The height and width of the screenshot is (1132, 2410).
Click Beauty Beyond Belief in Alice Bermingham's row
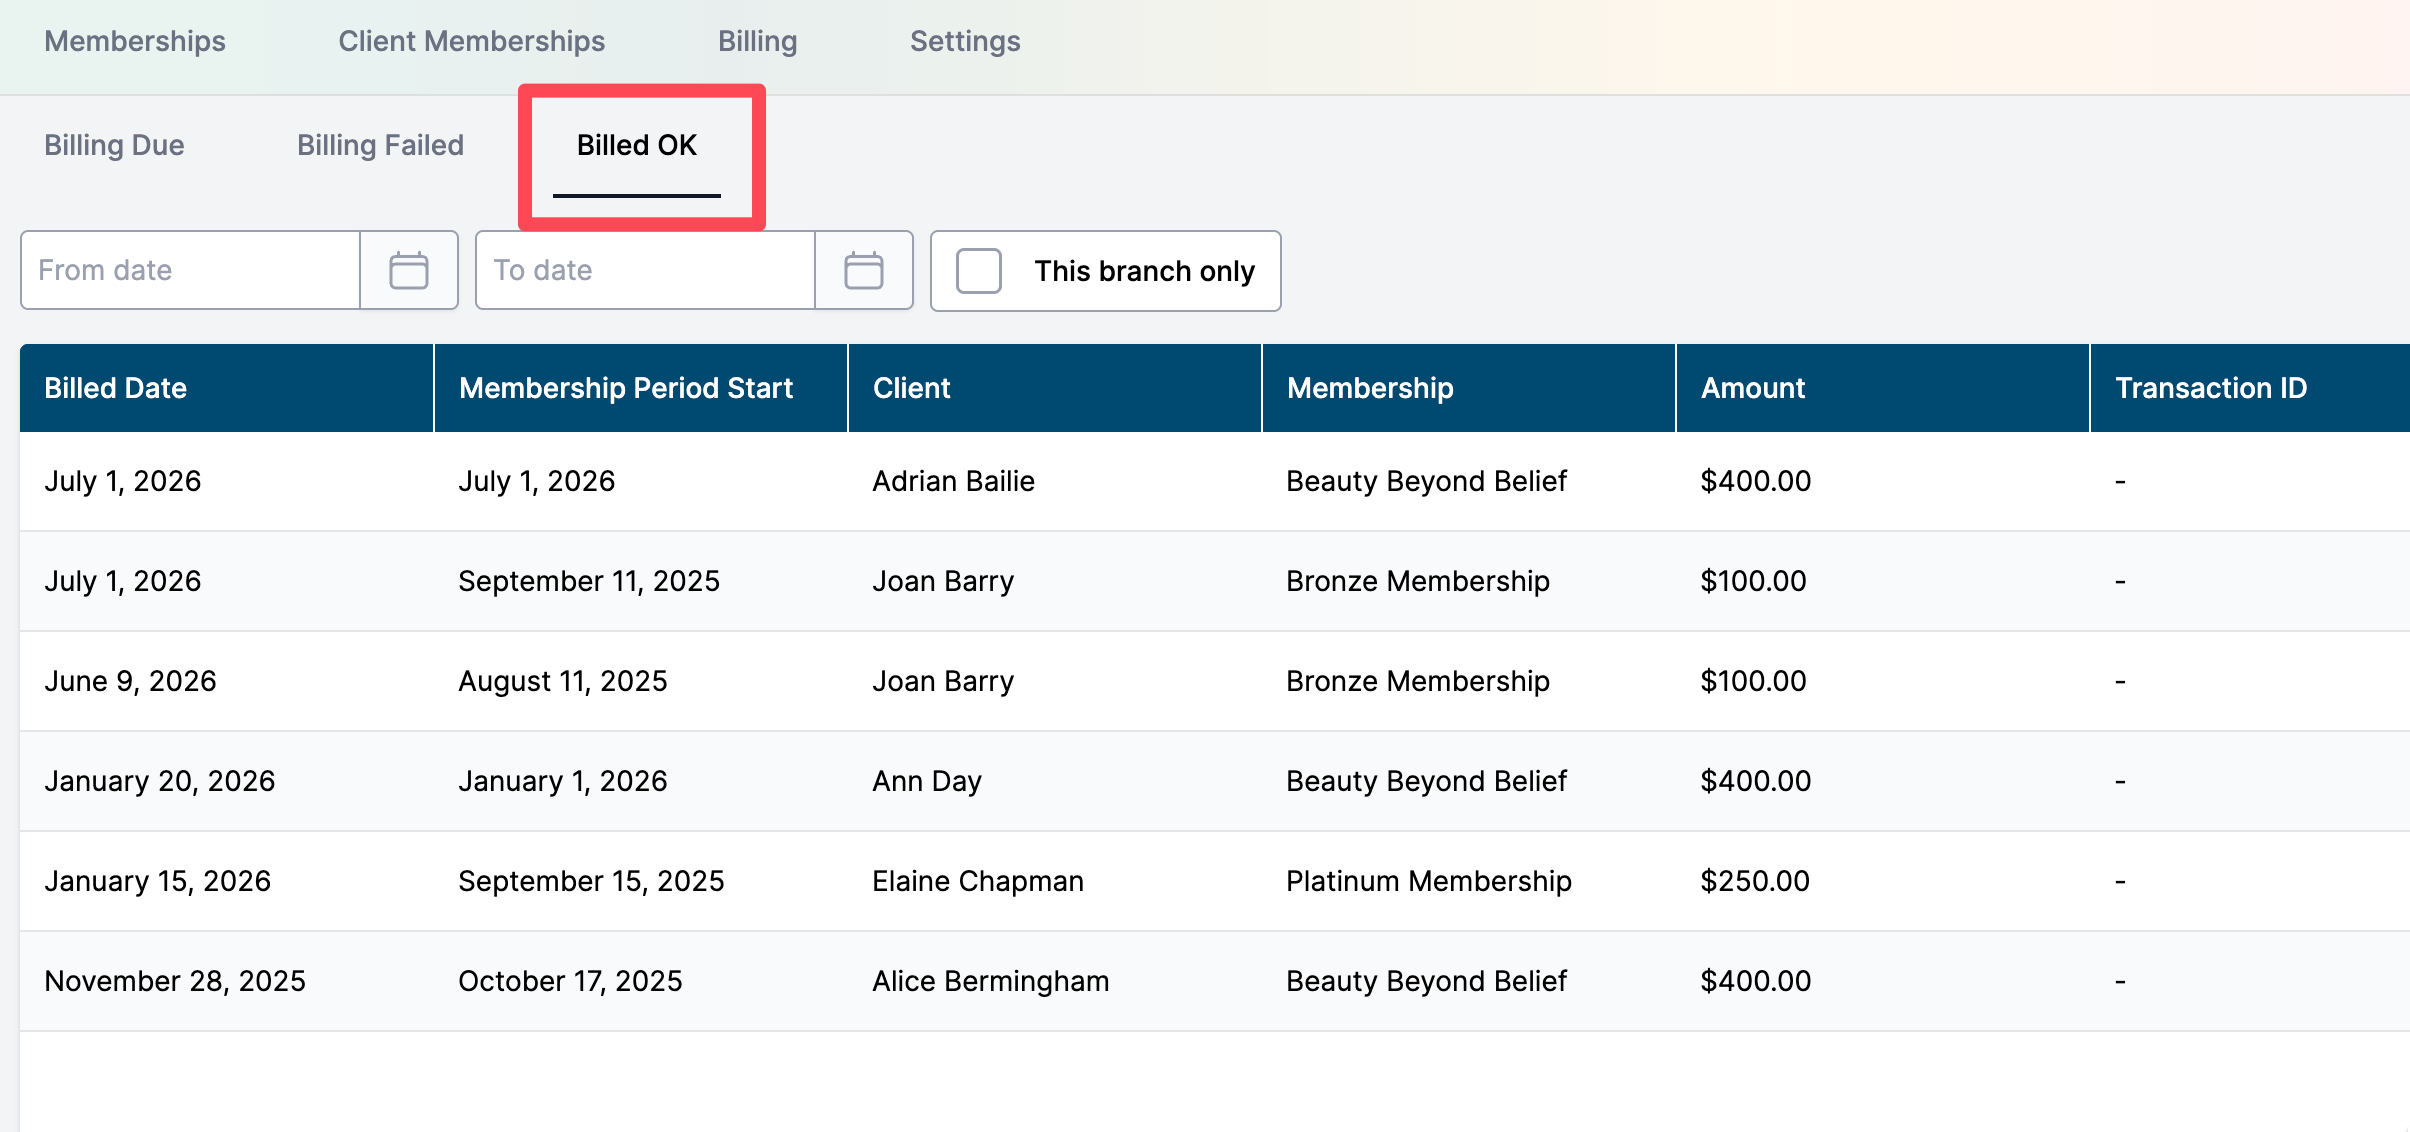1427,981
